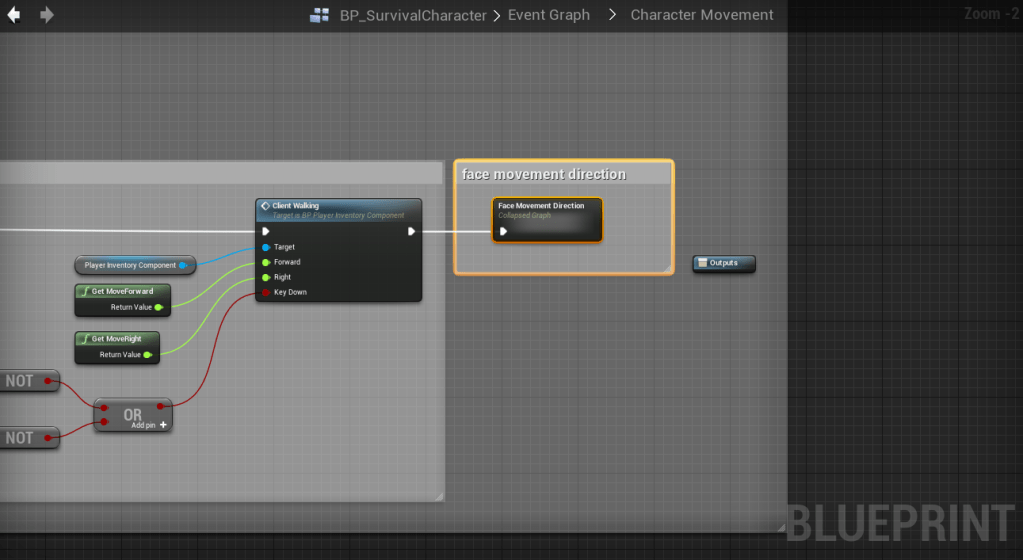Viewport: 1023px width, 560px height.
Task: Select Character Movement breadcrumb
Action: coord(702,14)
